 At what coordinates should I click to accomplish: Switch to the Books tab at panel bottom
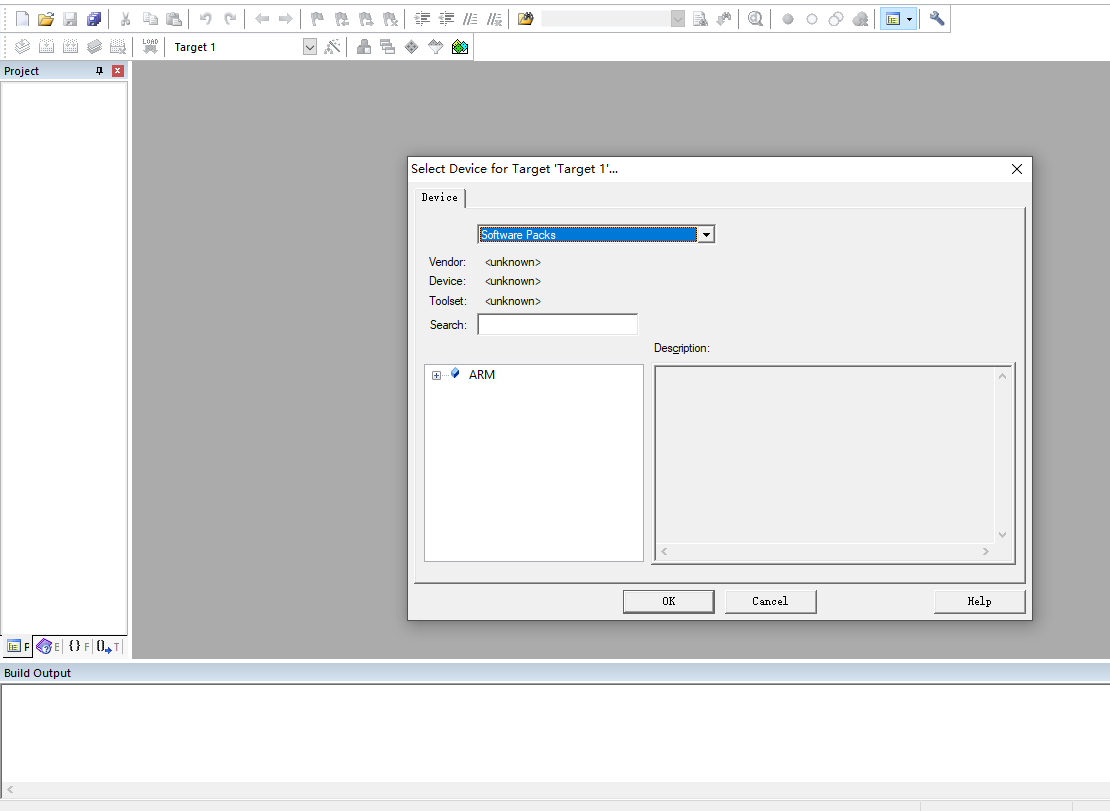[48, 646]
